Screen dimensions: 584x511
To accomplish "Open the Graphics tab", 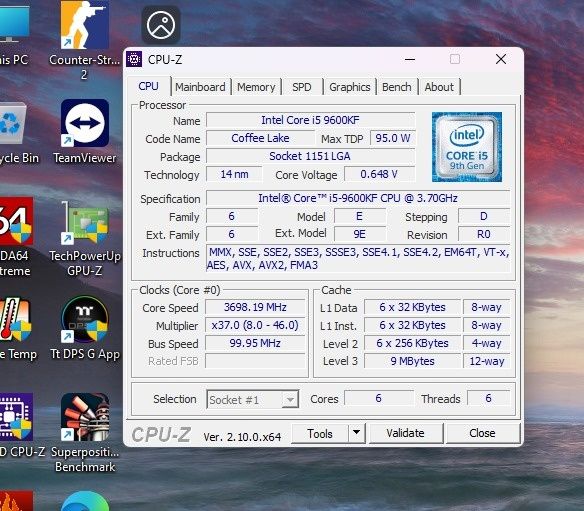I will coord(350,87).
